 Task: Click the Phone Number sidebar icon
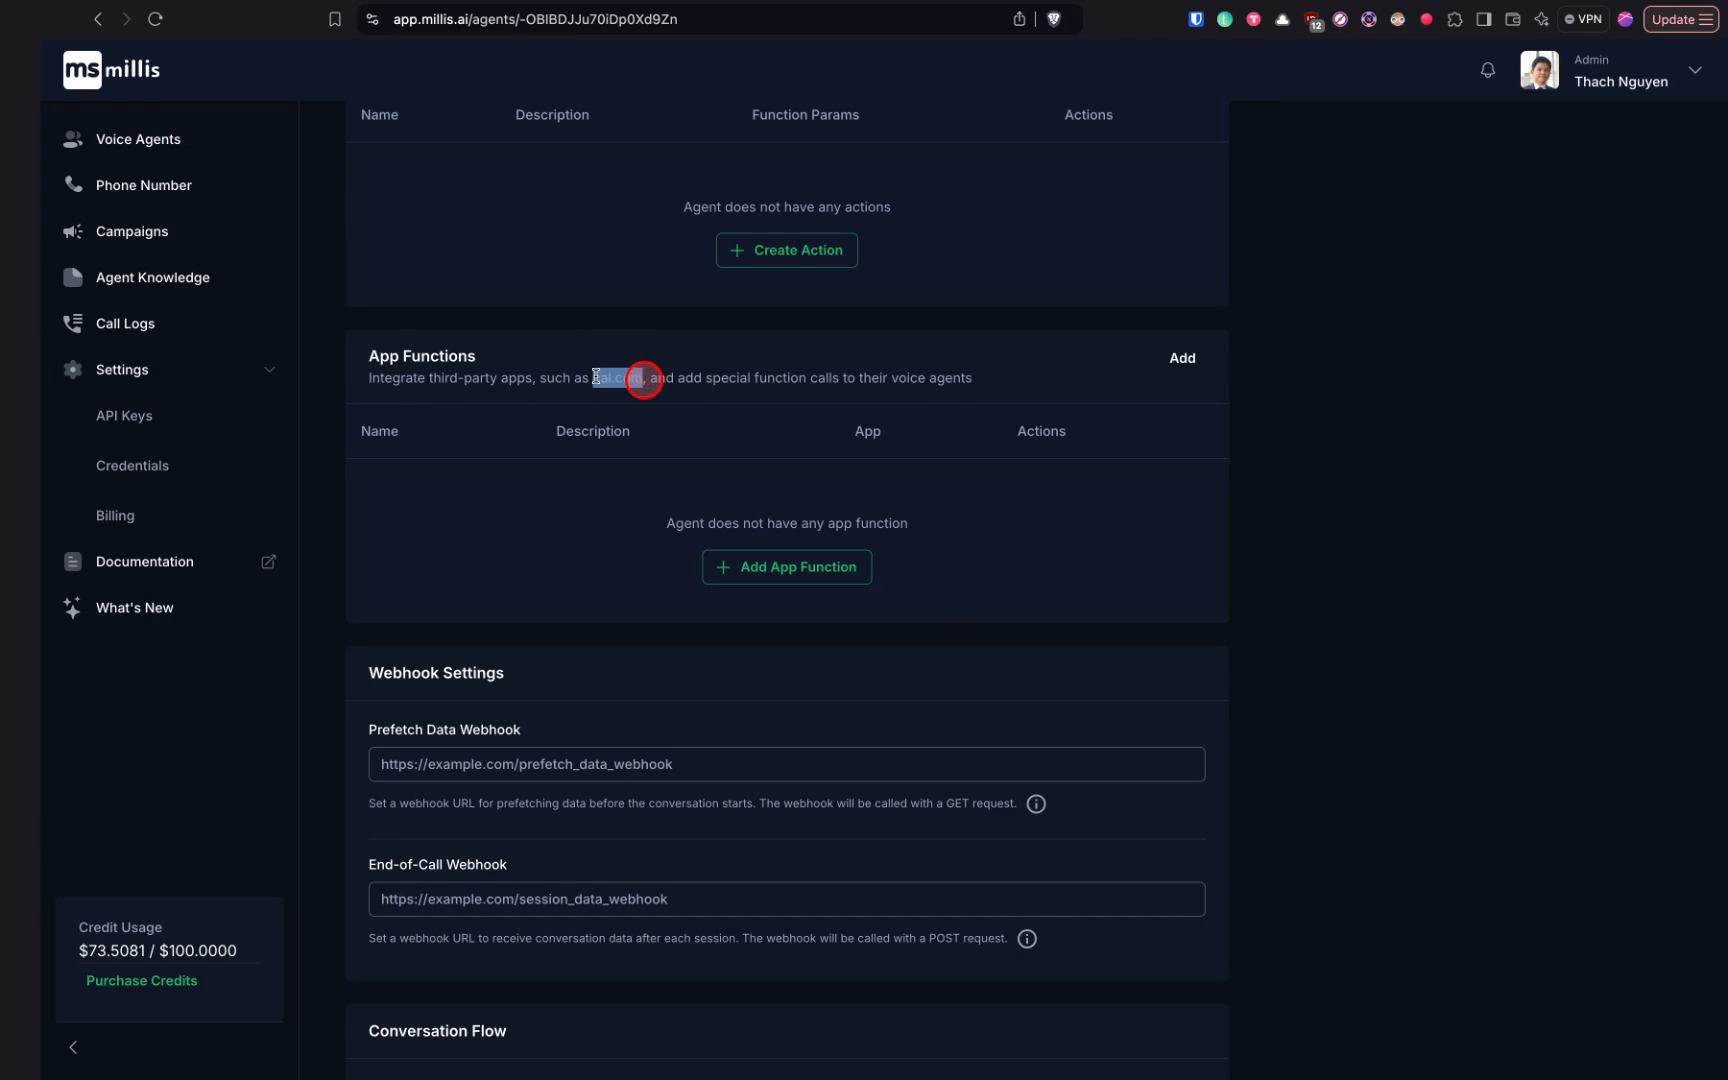tap(72, 184)
